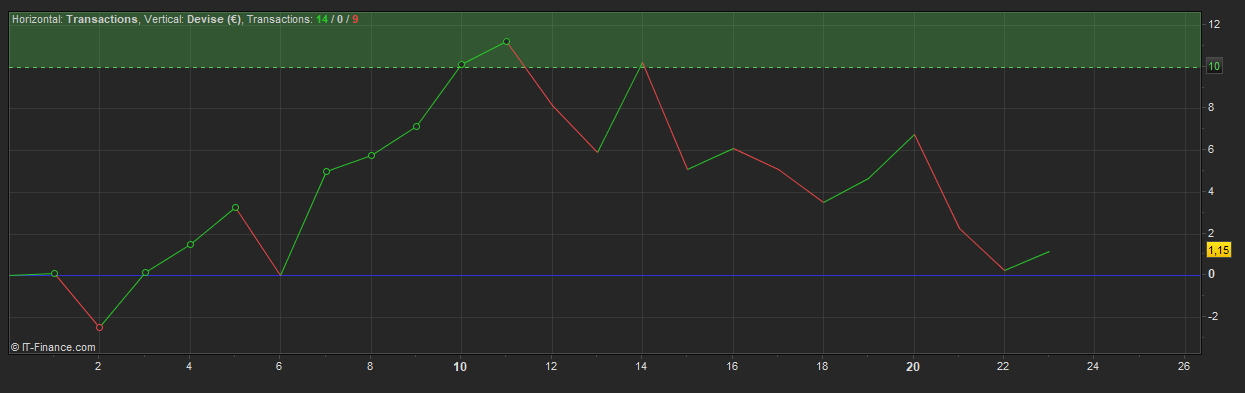Click the green winning transactions count 14

pos(322,19)
